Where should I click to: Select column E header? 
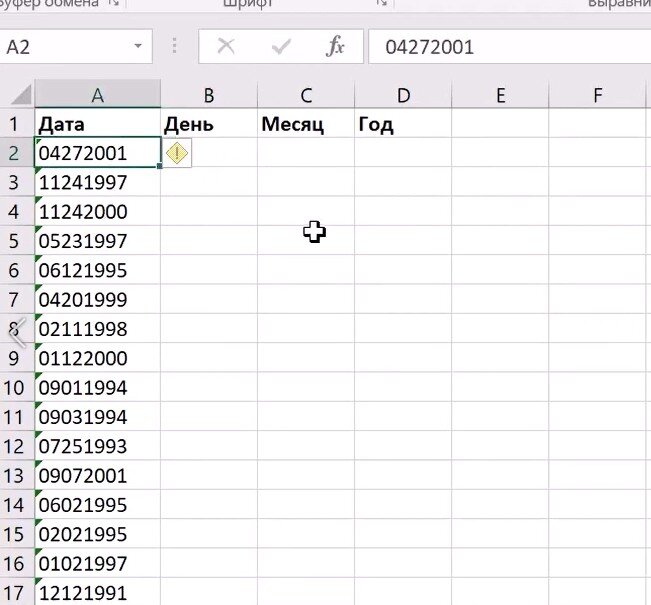[500, 95]
